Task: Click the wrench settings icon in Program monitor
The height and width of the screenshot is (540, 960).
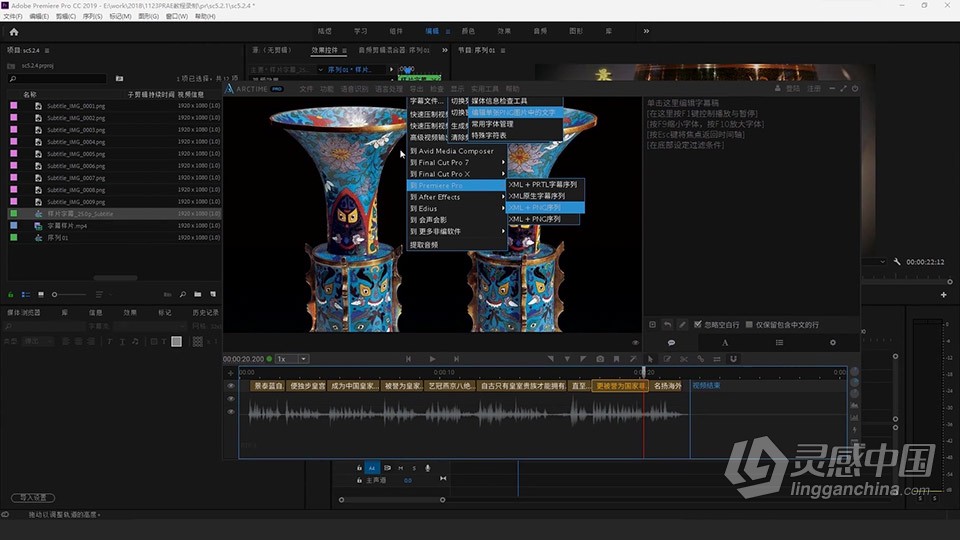Action: (897, 262)
